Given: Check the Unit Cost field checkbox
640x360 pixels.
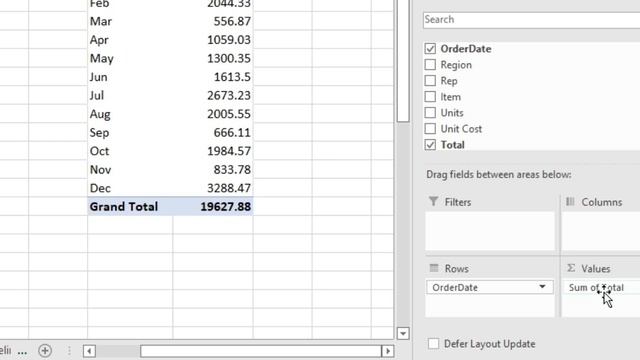Looking at the screenshot, I should coord(430,129).
